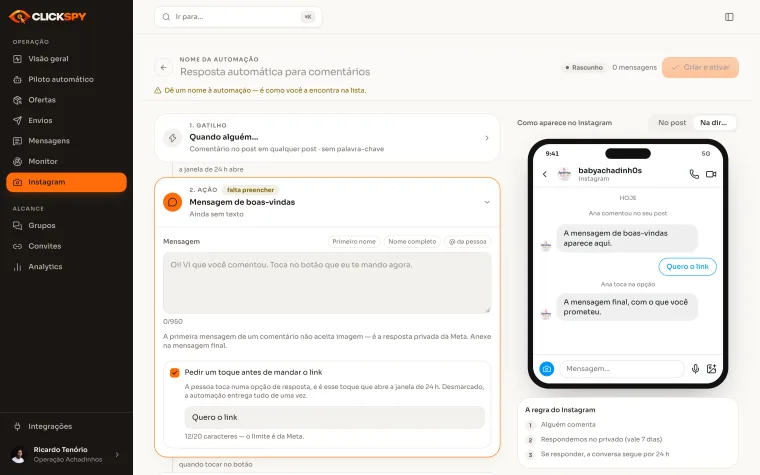
Task: Click the Analytics bar chart icon
Action: (x=17, y=267)
